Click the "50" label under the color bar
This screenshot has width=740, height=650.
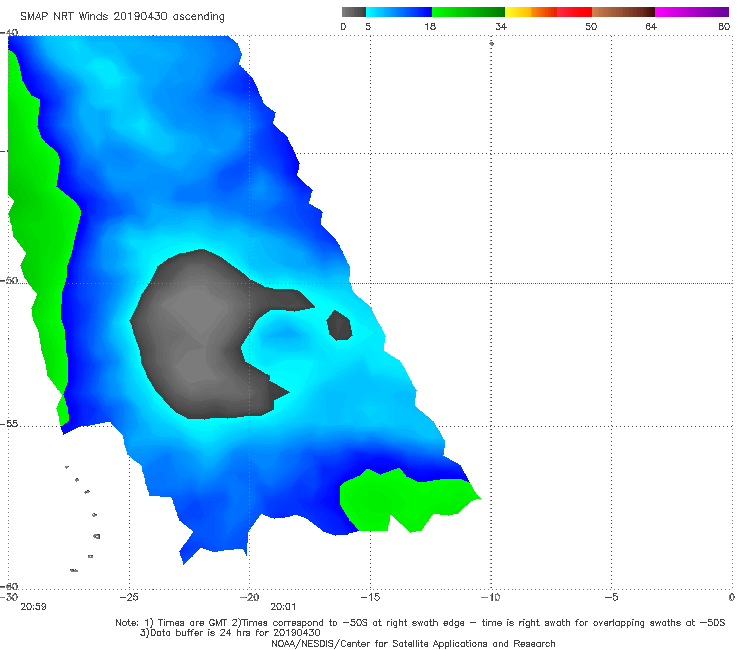pyautogui.click(x=591, y=26)
